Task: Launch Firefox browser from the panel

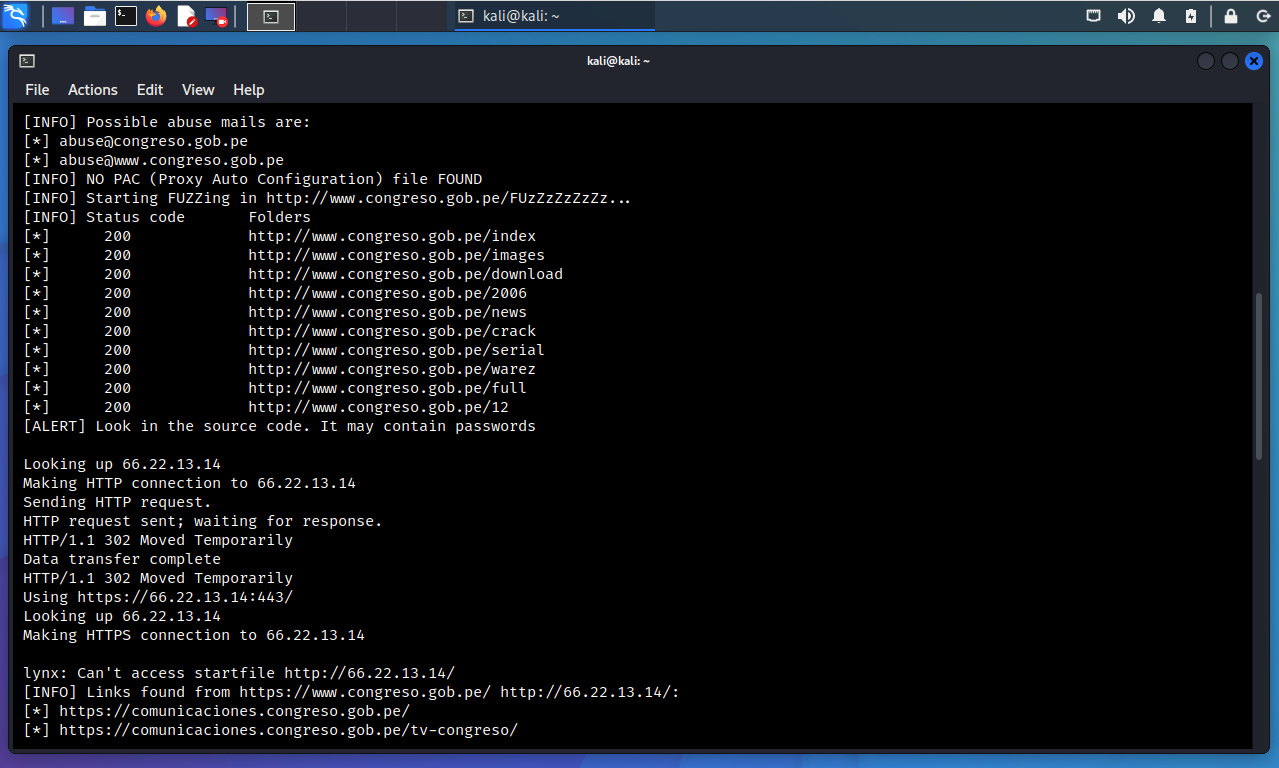Action: [x=156, y=16]
